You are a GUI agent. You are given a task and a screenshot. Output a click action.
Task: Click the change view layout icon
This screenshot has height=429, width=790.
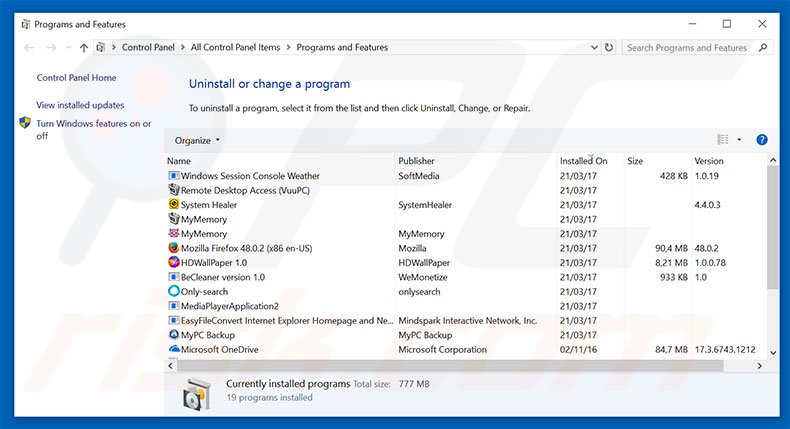(722, 140)
